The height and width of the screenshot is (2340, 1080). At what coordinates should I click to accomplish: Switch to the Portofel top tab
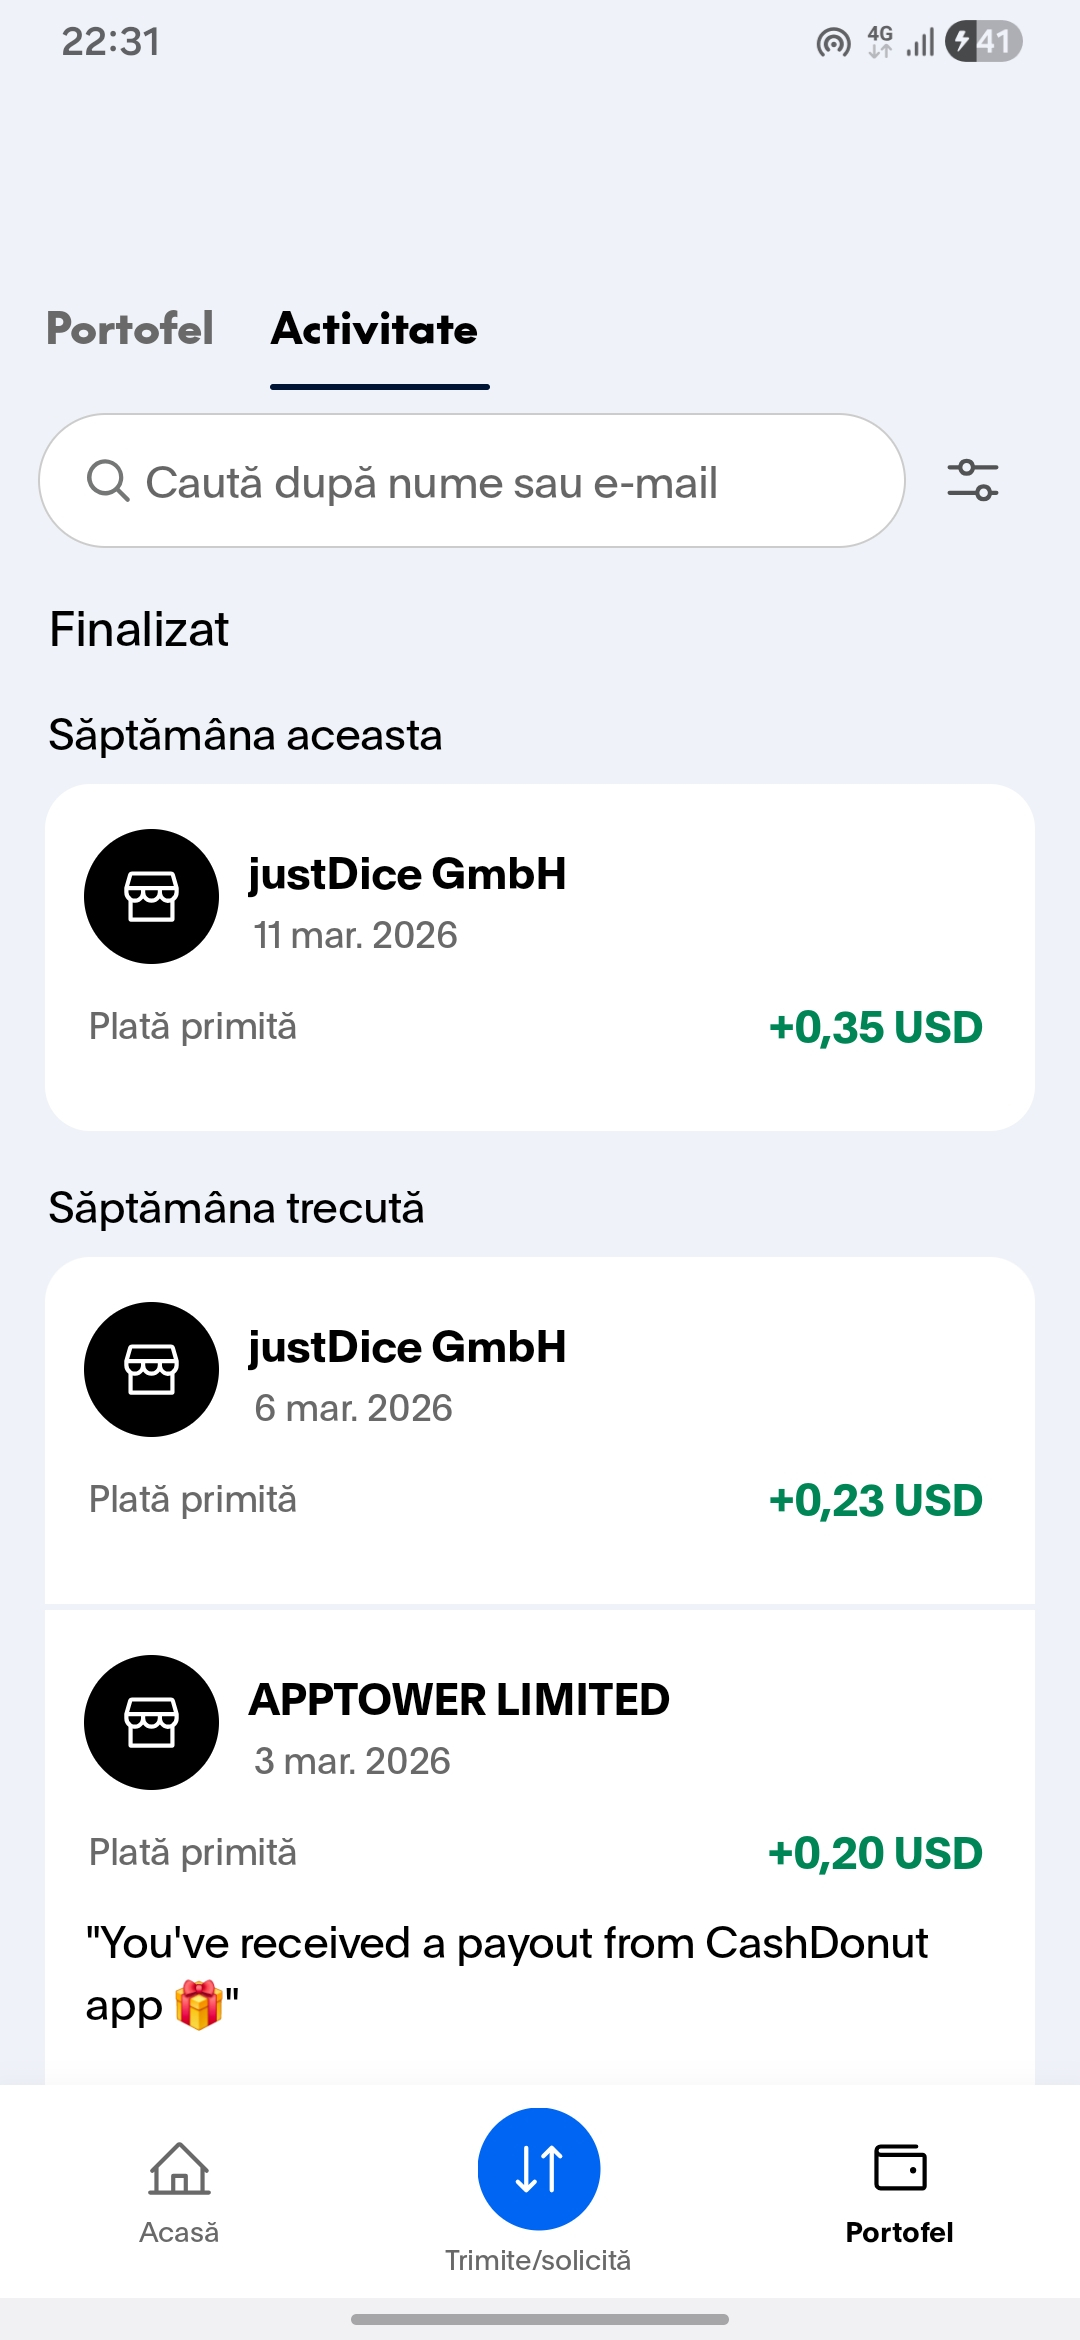click(x=130, y=329)
